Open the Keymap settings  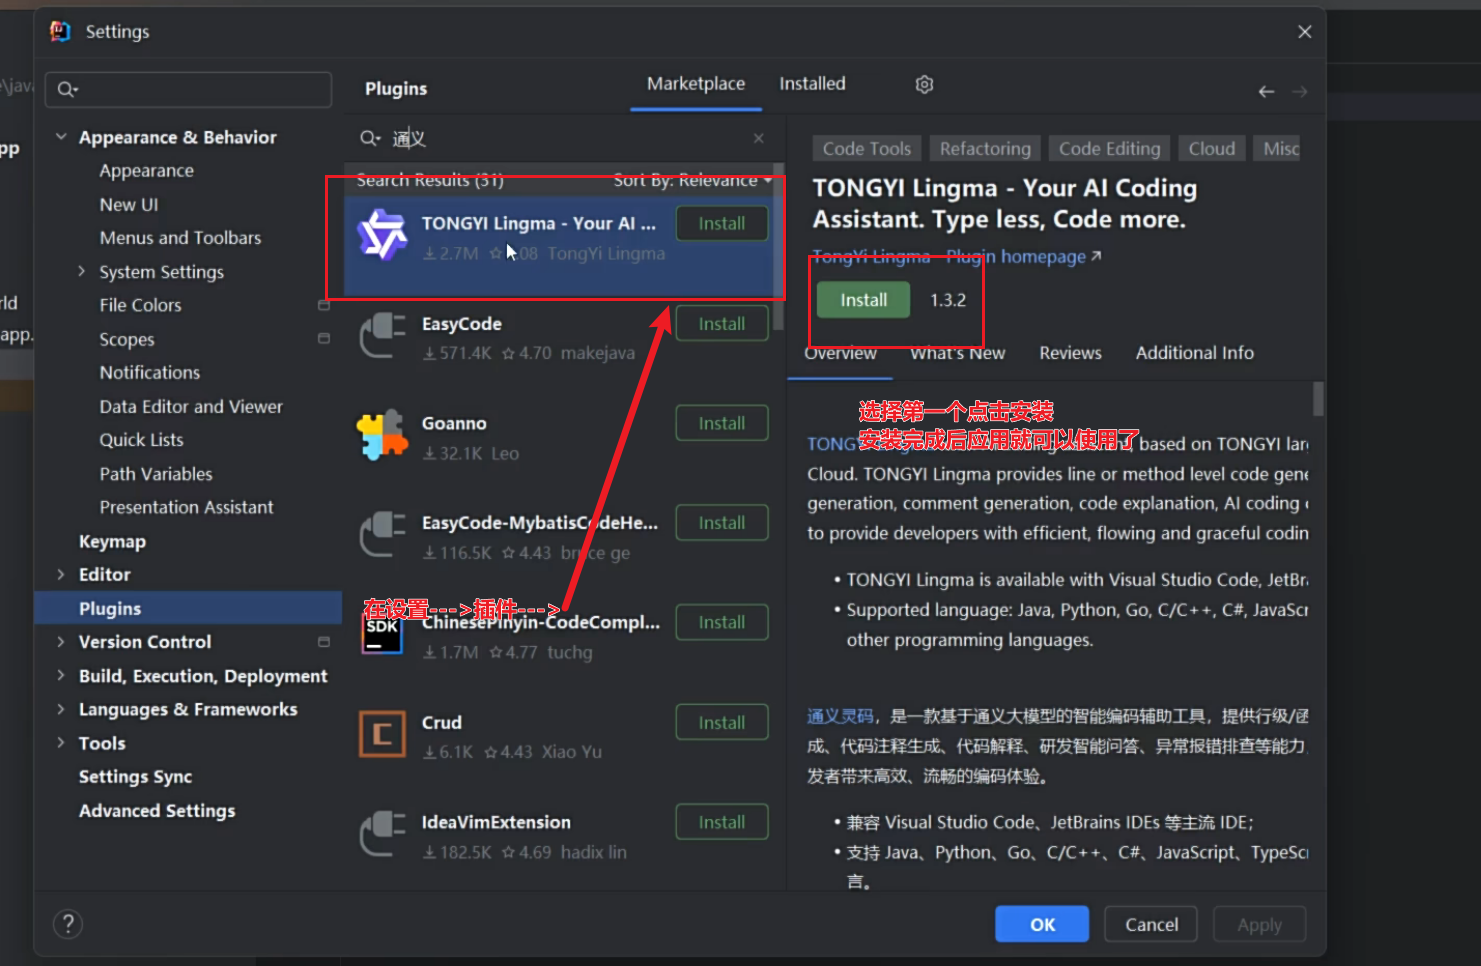click(x=112, y=541)
